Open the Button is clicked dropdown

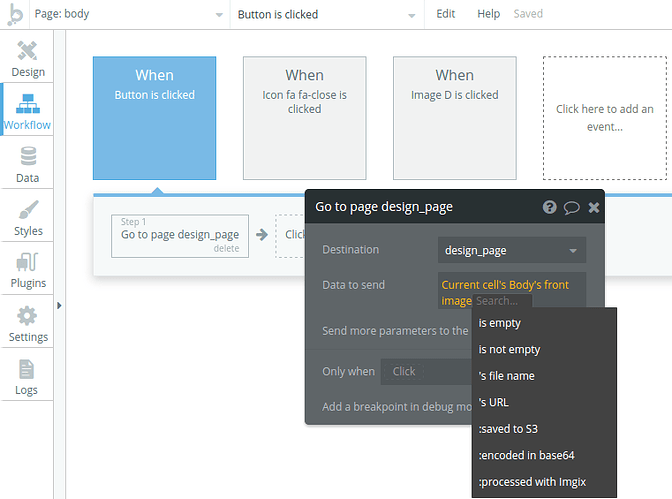click(x=327, y=14)
